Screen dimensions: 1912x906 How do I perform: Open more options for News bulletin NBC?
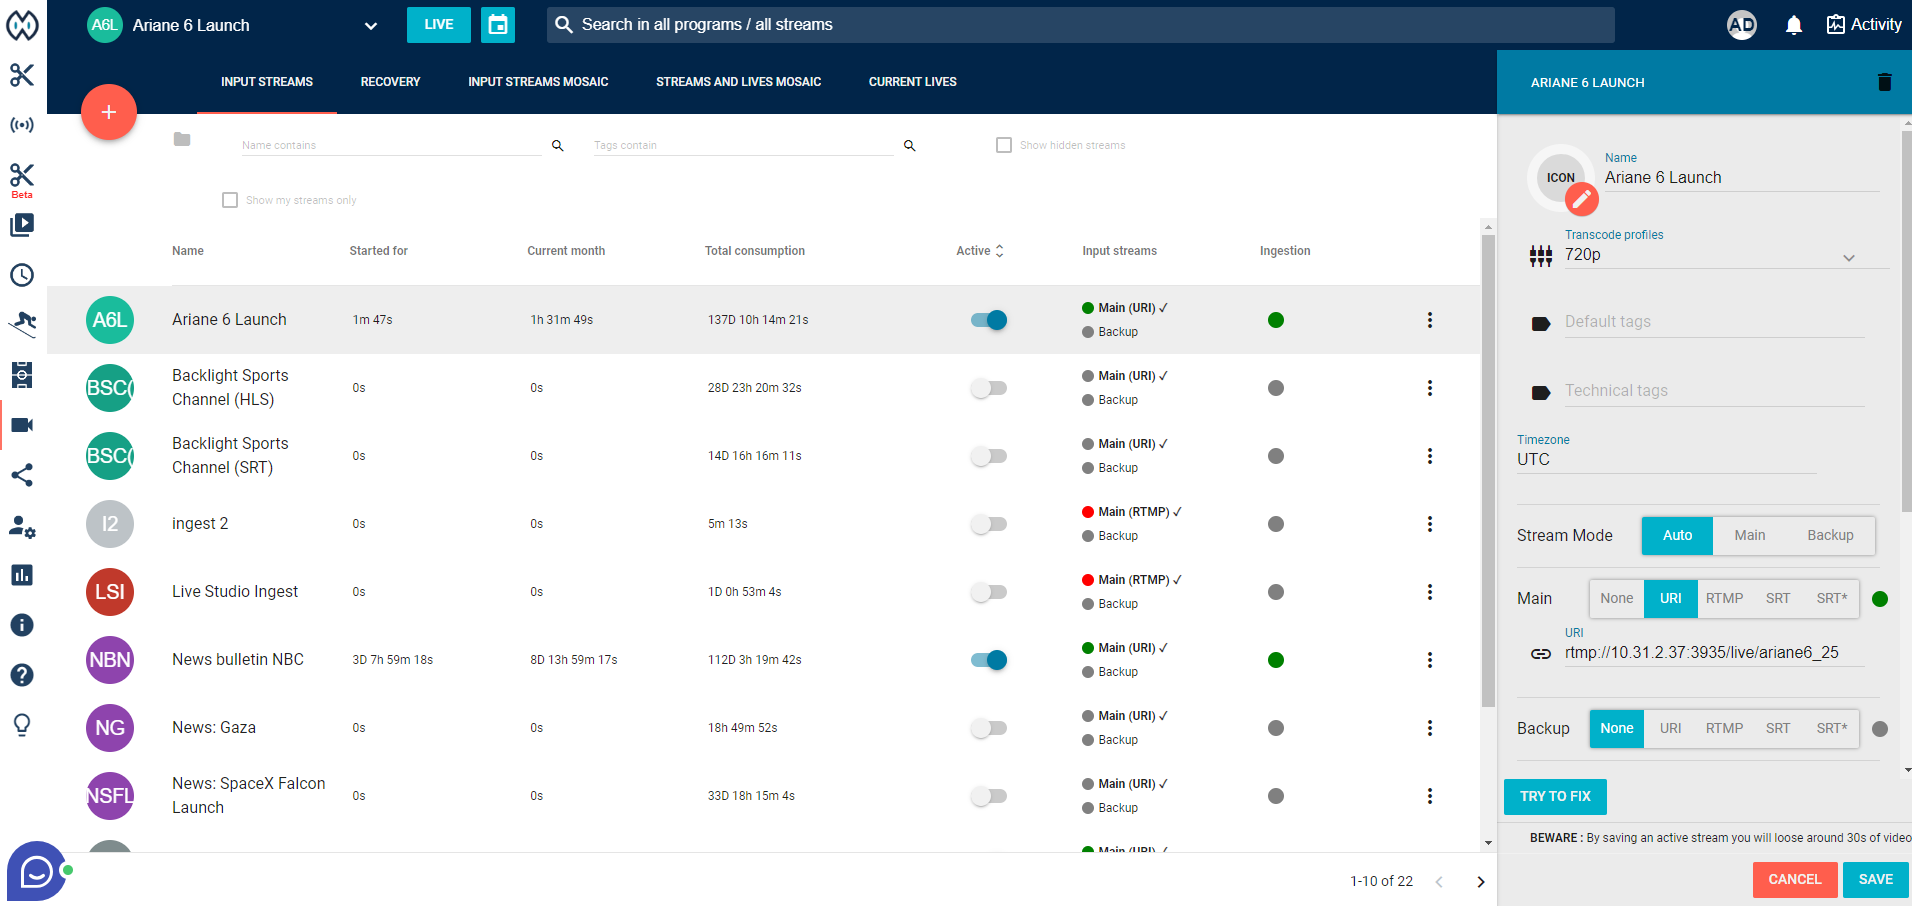point(1429,660)
